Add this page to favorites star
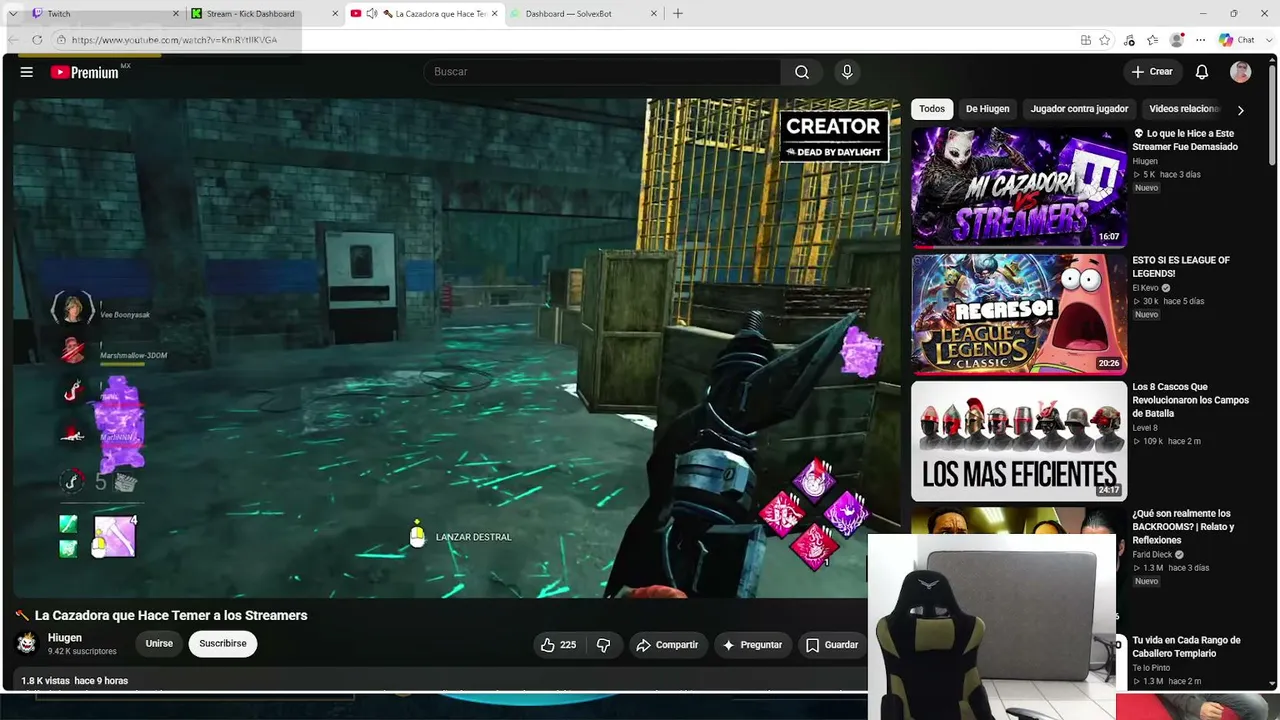Image resolution: width=1280 pixels, height=720 pixels. (x=1105, y=40)
